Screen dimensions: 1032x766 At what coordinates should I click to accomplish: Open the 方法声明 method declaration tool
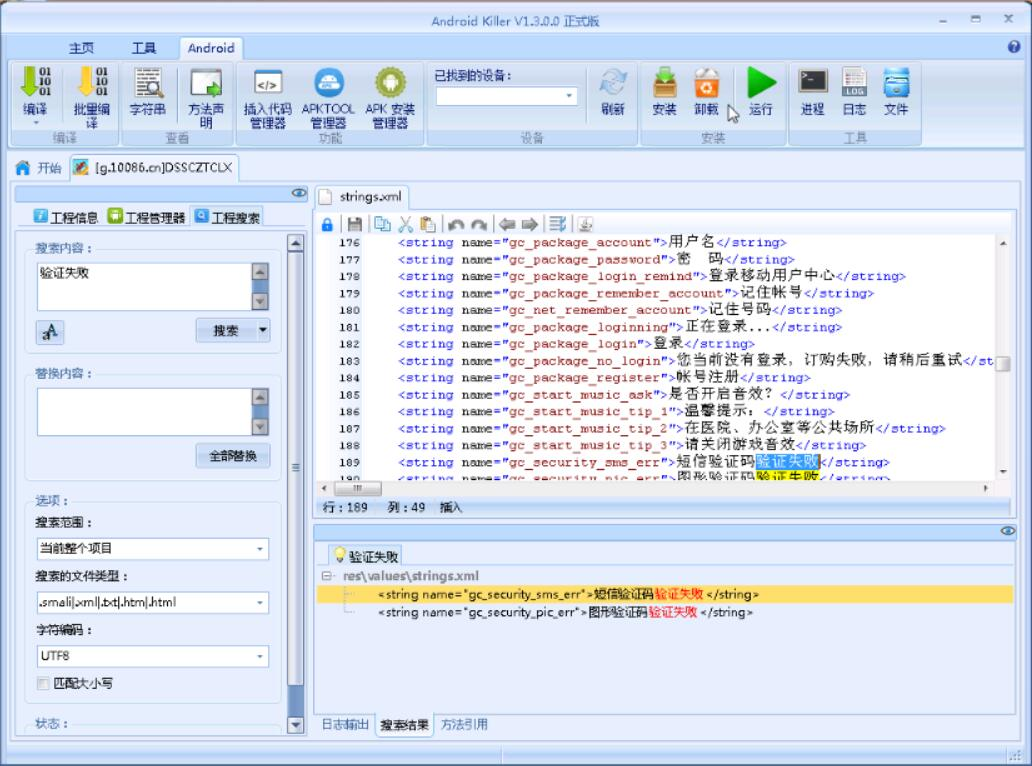pyautogui.click(x=205, y=96)
